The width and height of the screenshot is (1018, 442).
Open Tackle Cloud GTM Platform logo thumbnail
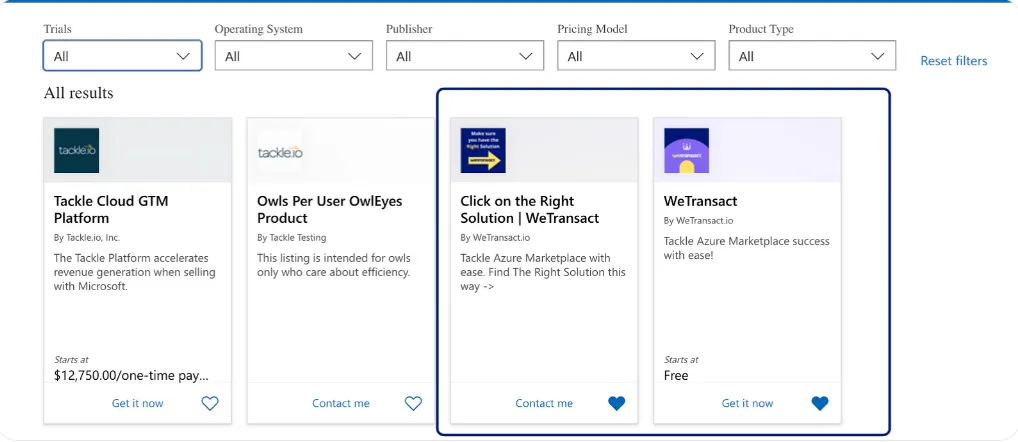pyautogui.click(x=77, y=151)
